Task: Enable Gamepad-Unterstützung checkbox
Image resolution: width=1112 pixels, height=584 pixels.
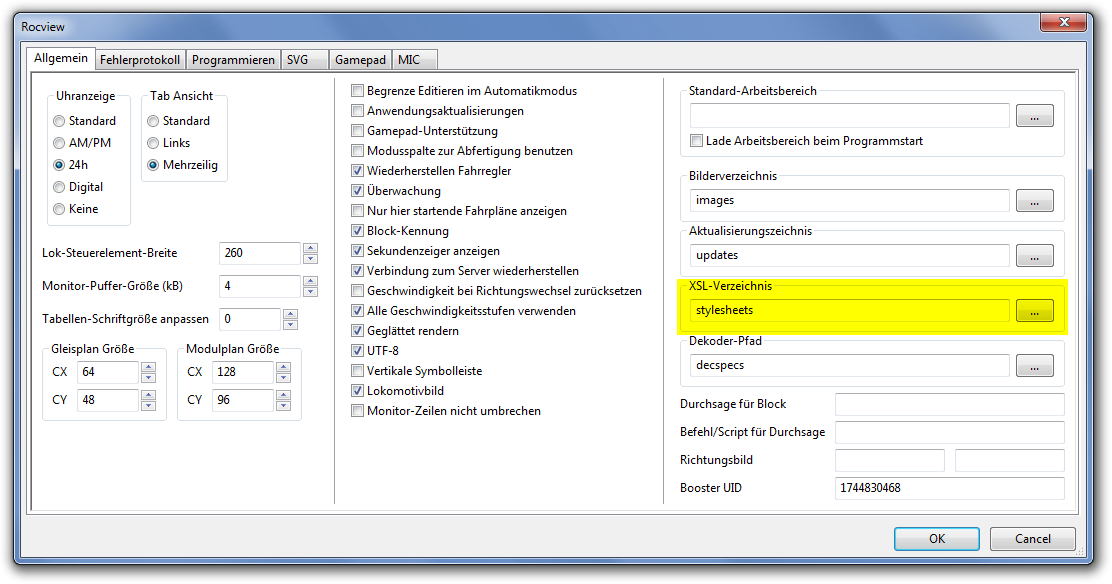Action: point(358,131)
